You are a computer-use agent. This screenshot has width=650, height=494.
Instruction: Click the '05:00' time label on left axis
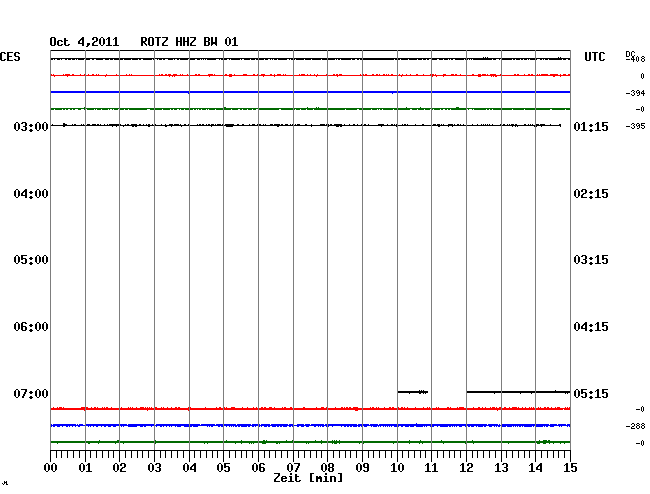tap(31, 260)
